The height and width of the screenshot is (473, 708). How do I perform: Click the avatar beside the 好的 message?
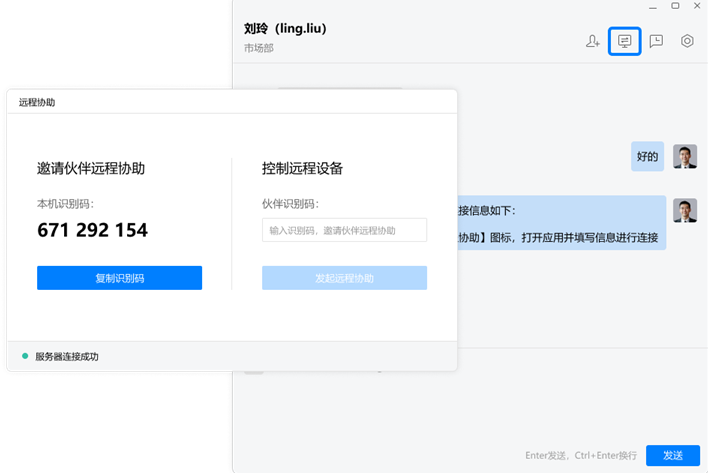tap(685, 156)
